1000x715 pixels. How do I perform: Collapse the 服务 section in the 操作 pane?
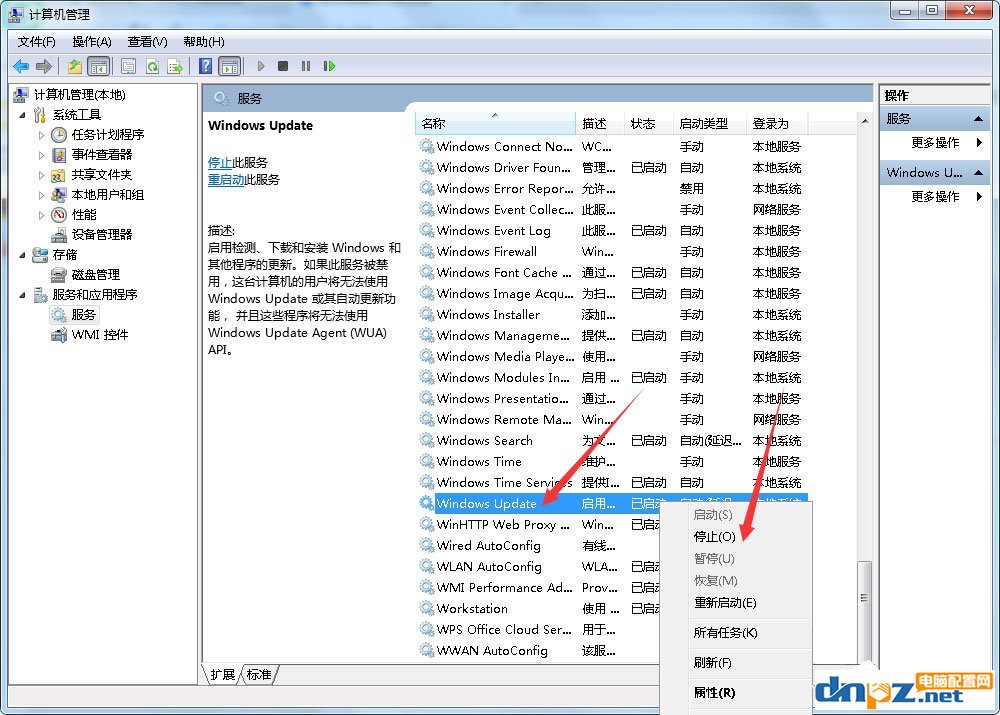pos(978,119)
